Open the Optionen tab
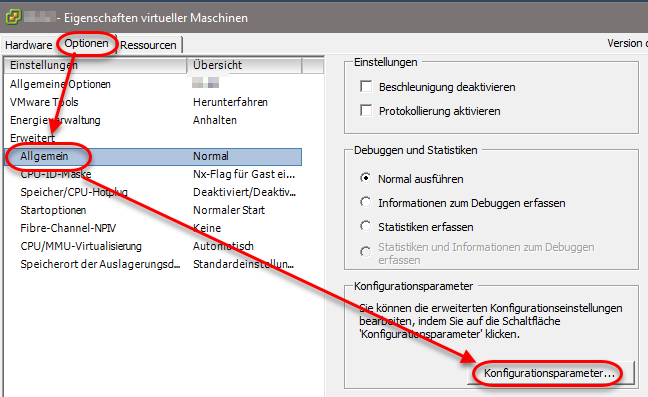 coord(86,43)
